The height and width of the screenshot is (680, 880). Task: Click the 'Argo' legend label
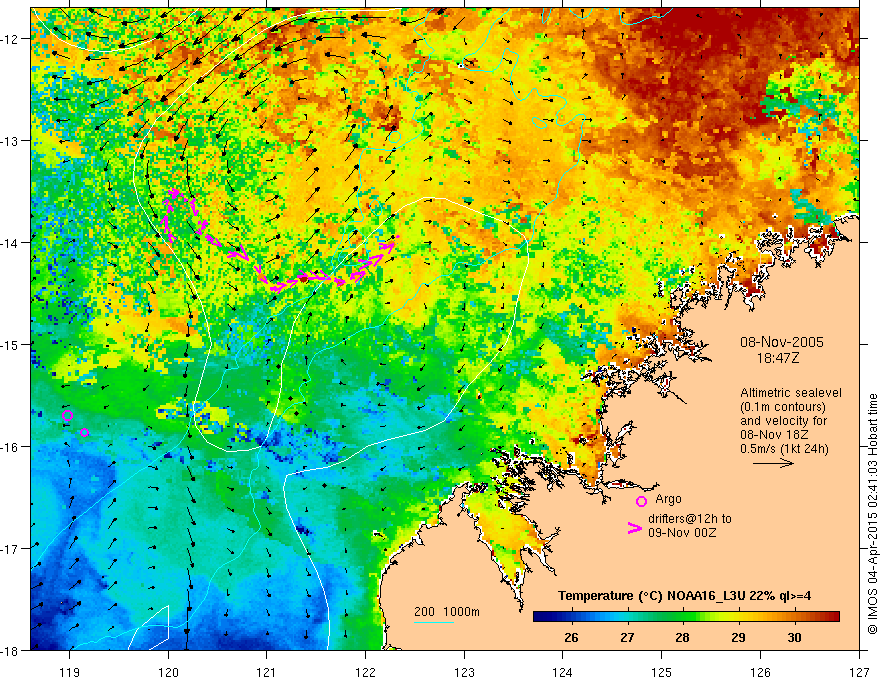[x=668, y=499]
